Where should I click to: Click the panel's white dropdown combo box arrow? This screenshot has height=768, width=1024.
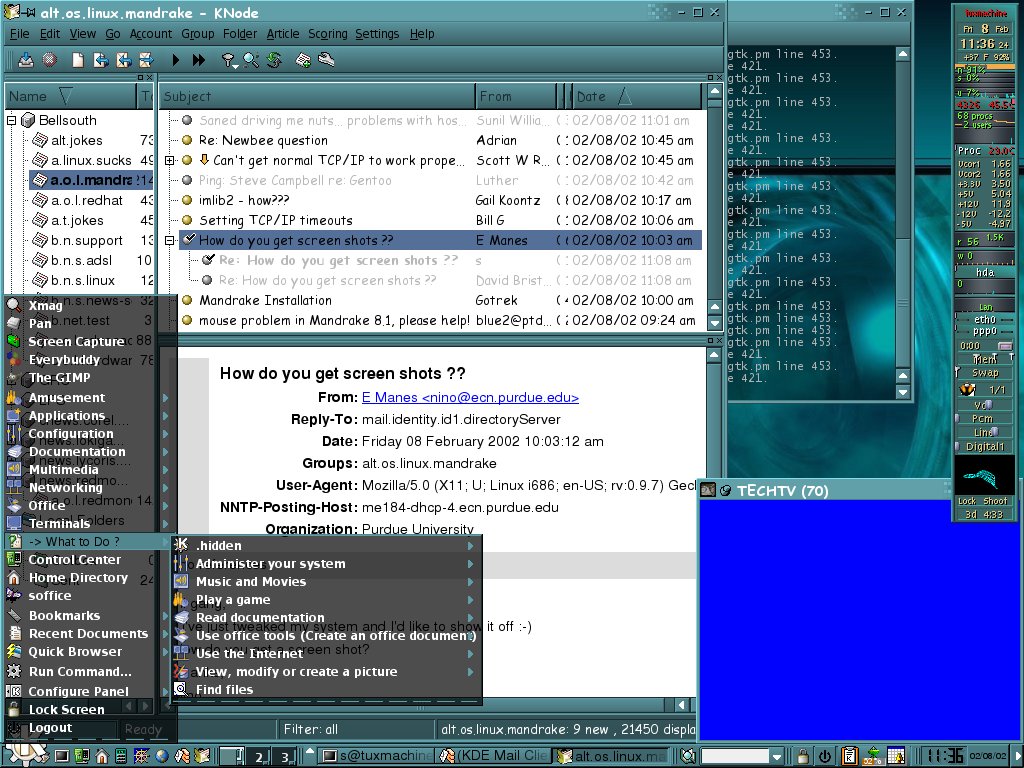point(776,757)
